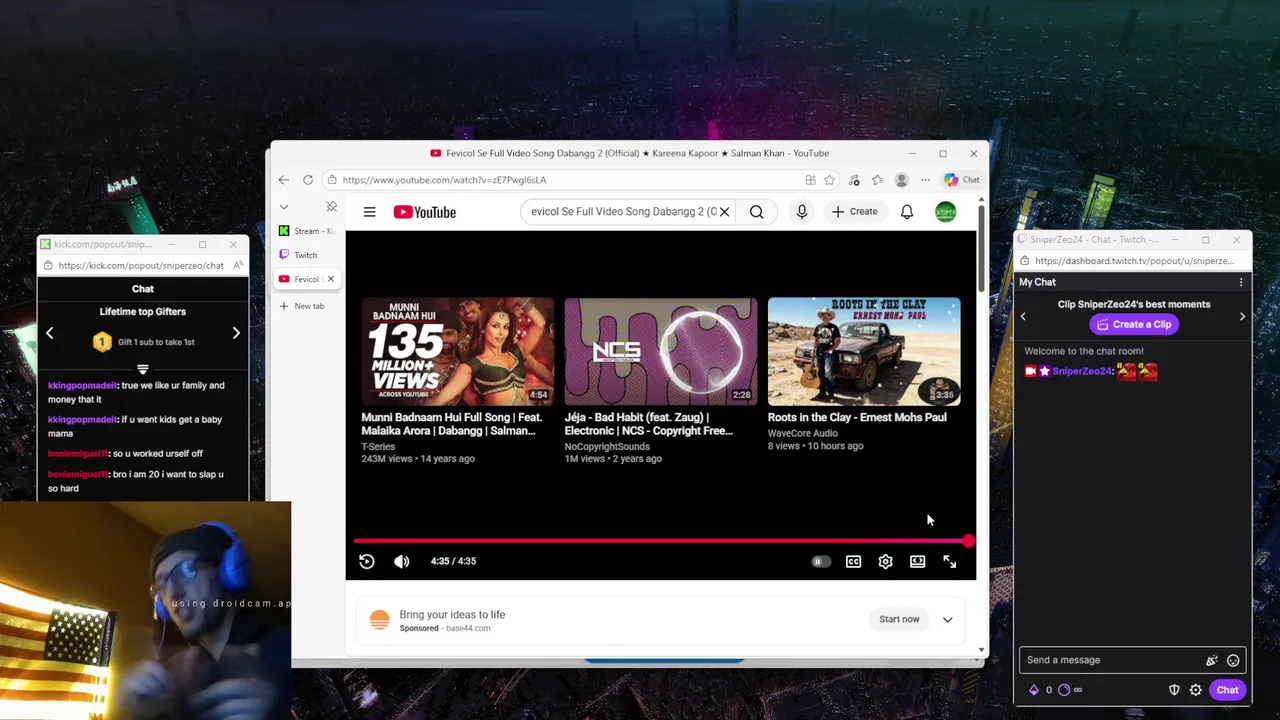Mute the video with the speaker icon
1280x720 pixels.
tap(402, 561)
